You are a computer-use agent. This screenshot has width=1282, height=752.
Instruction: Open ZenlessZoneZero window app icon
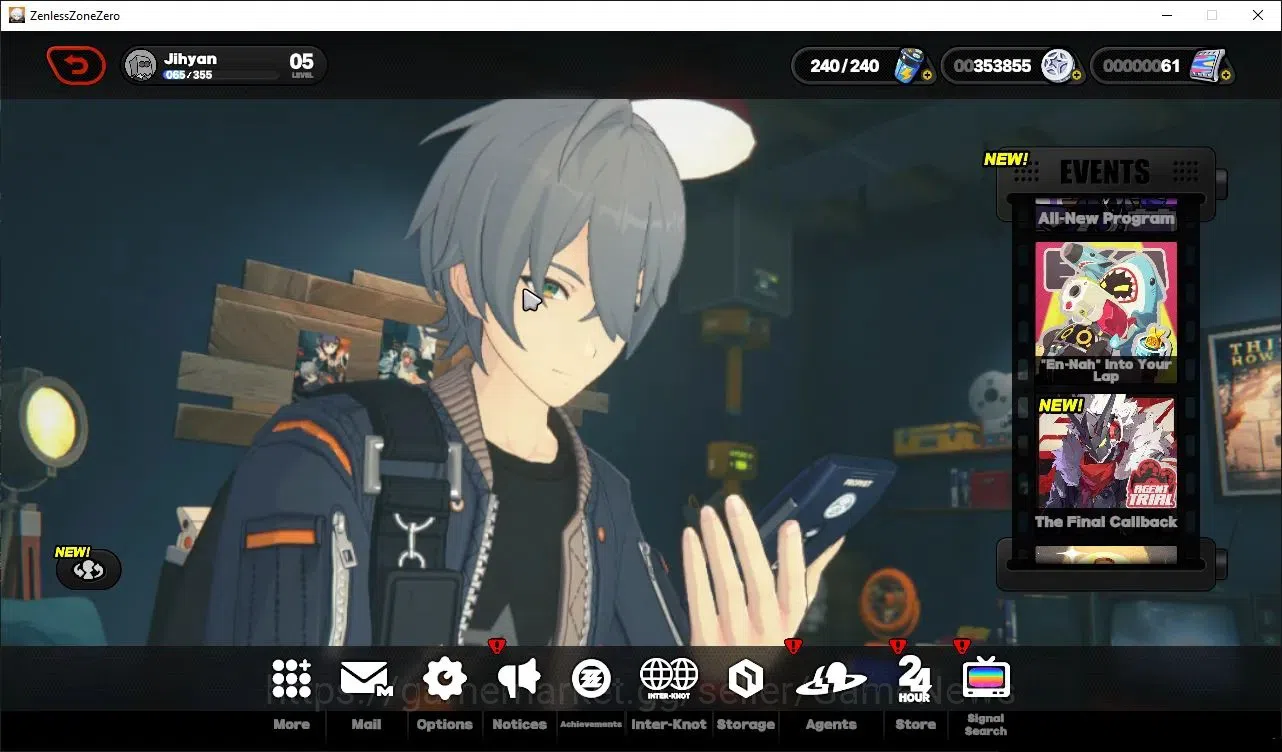click(x=16, y=15)
